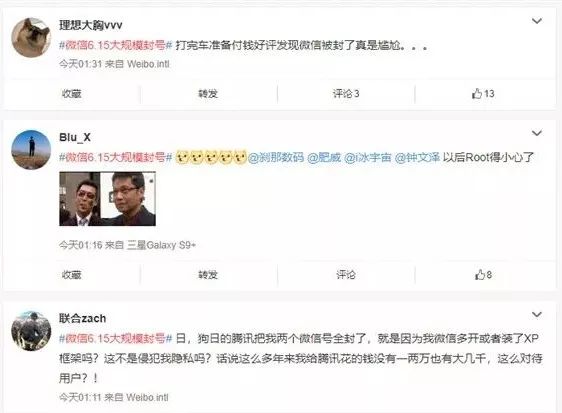Image resolution: width=562 pixels, height=413 pixels.
Task: Open the #微信6.15大规模封号# hashtag in first post
Action: (x=116, y=46)
